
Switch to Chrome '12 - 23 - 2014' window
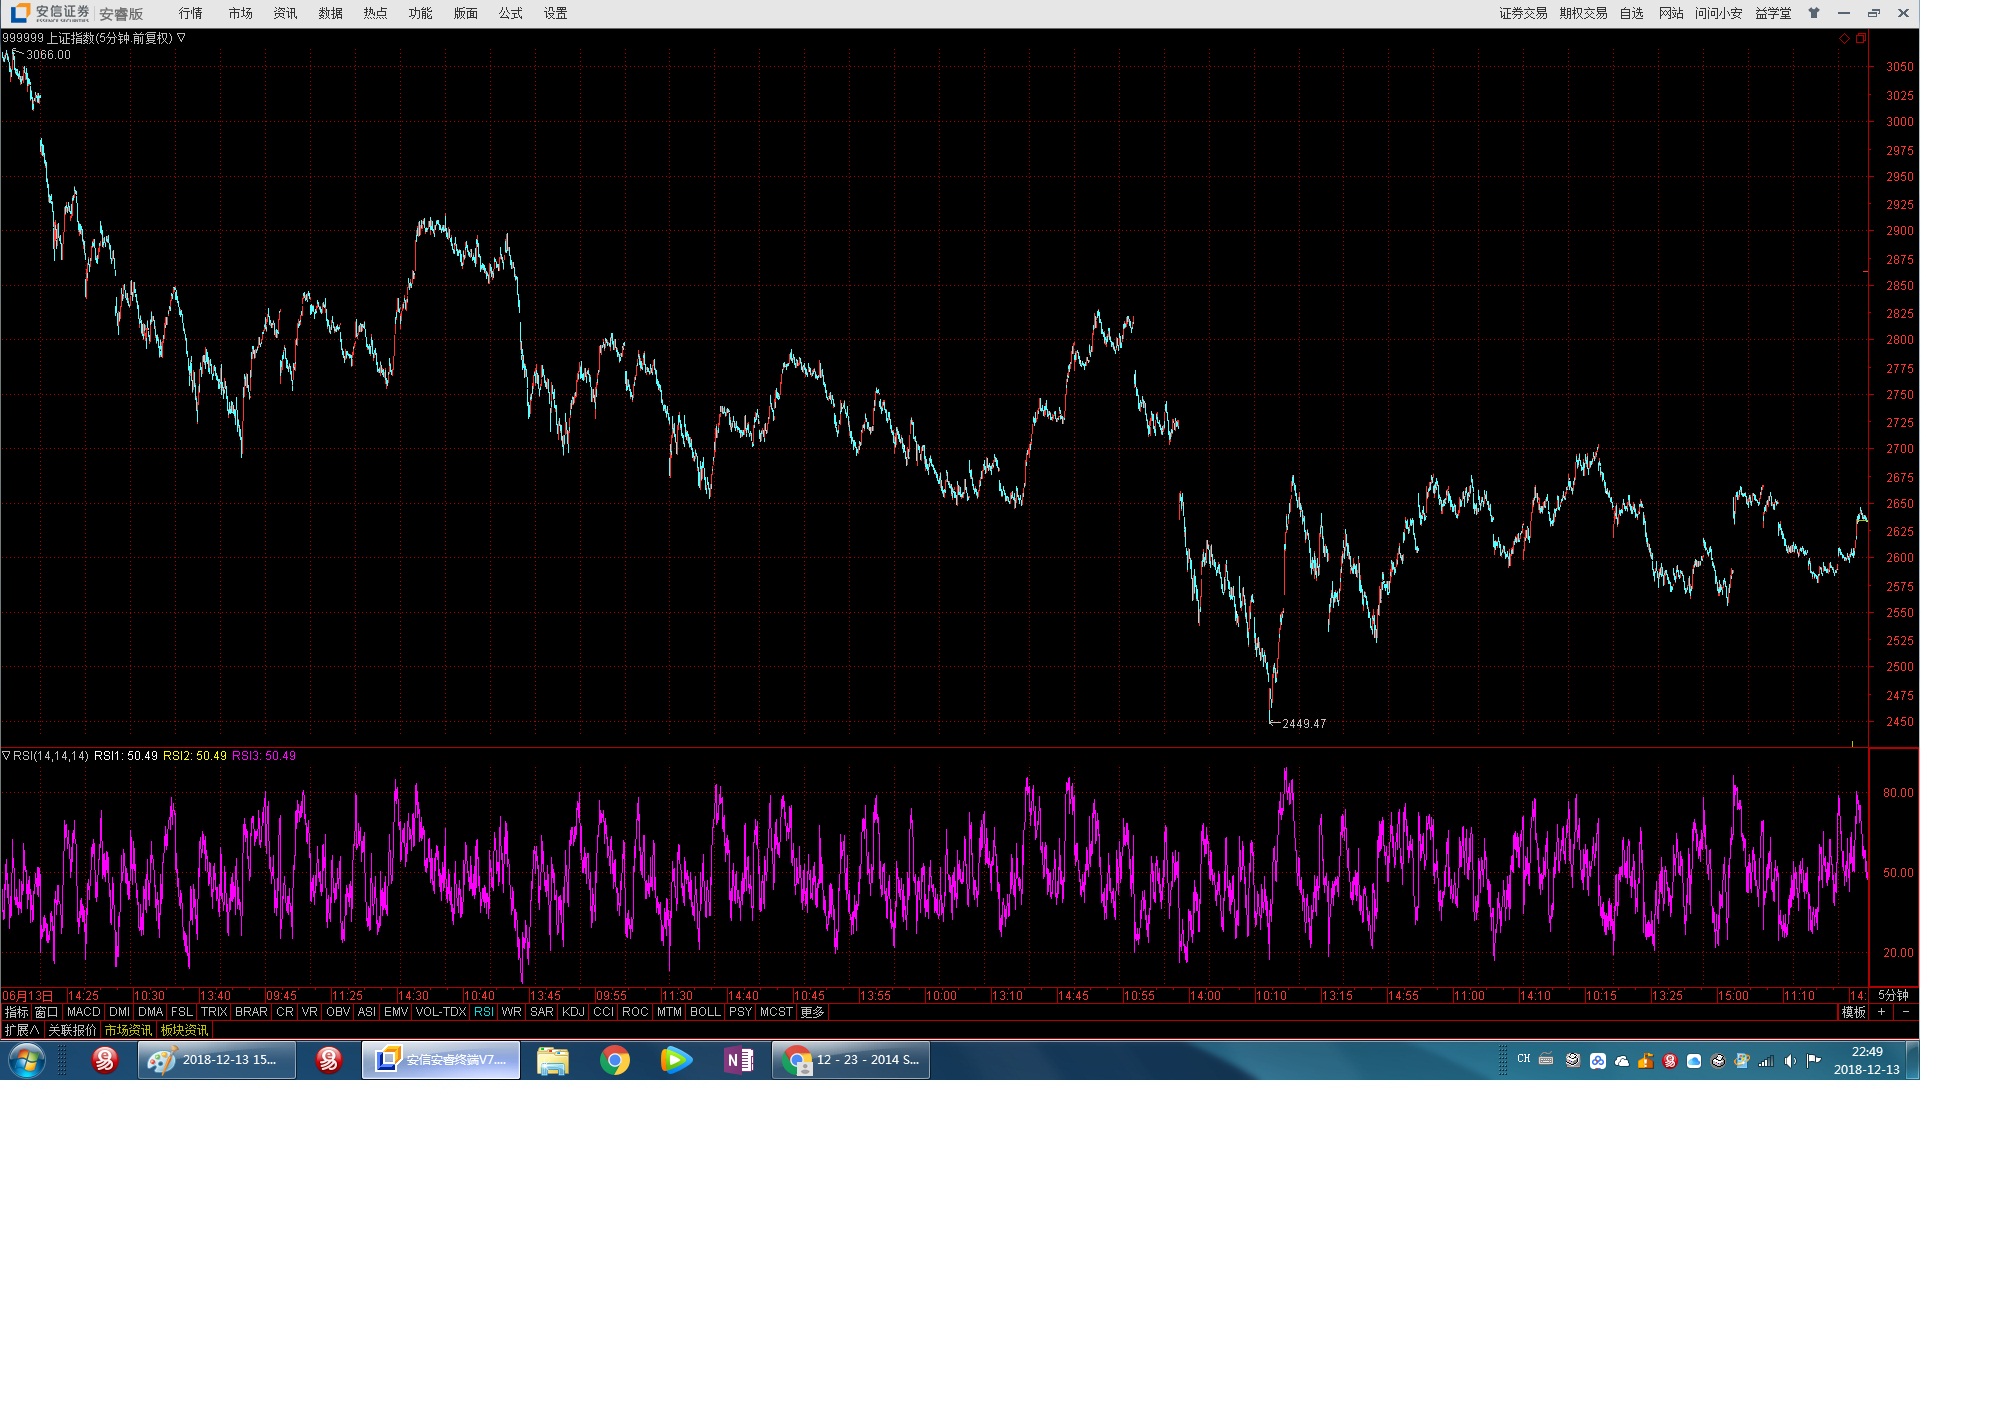coord(851,1060)
